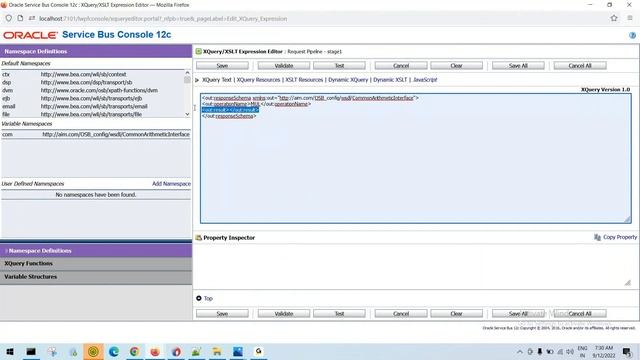Click inside the XQuery expression text area
This screenshot has height=360, width=640.
click(x=416, y=158)
